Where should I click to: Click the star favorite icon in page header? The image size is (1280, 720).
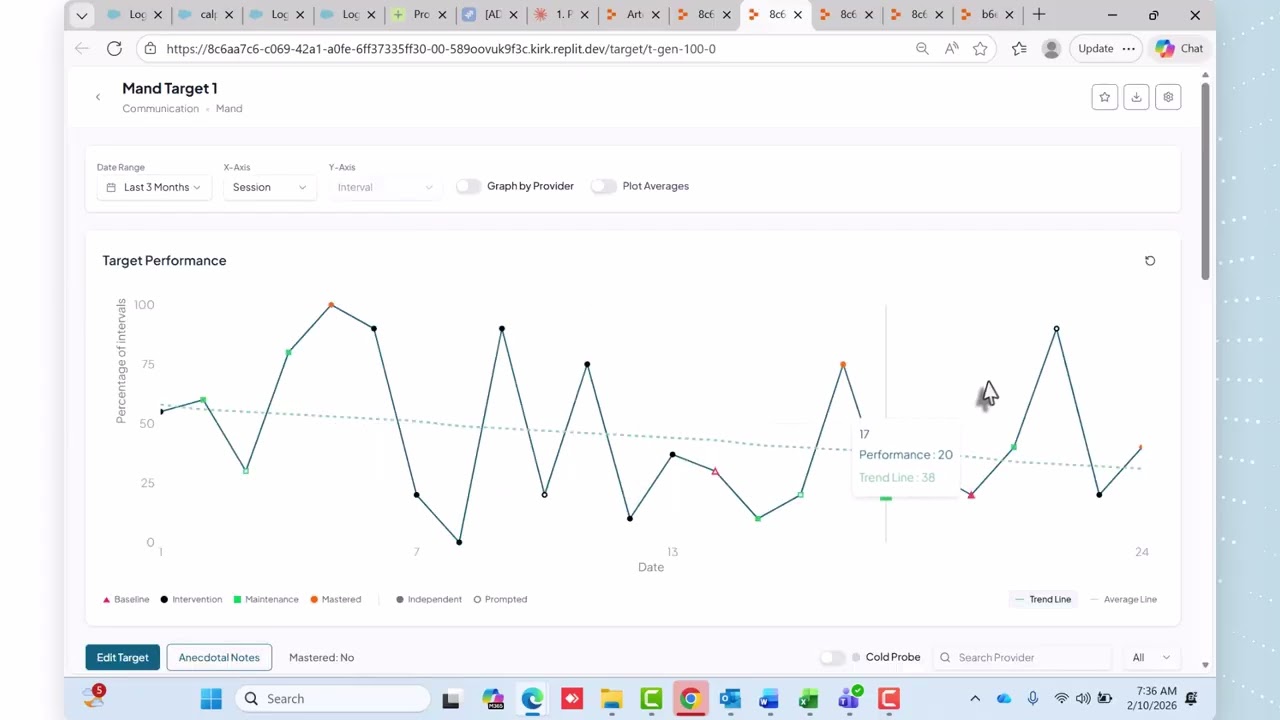point(1105,97)
